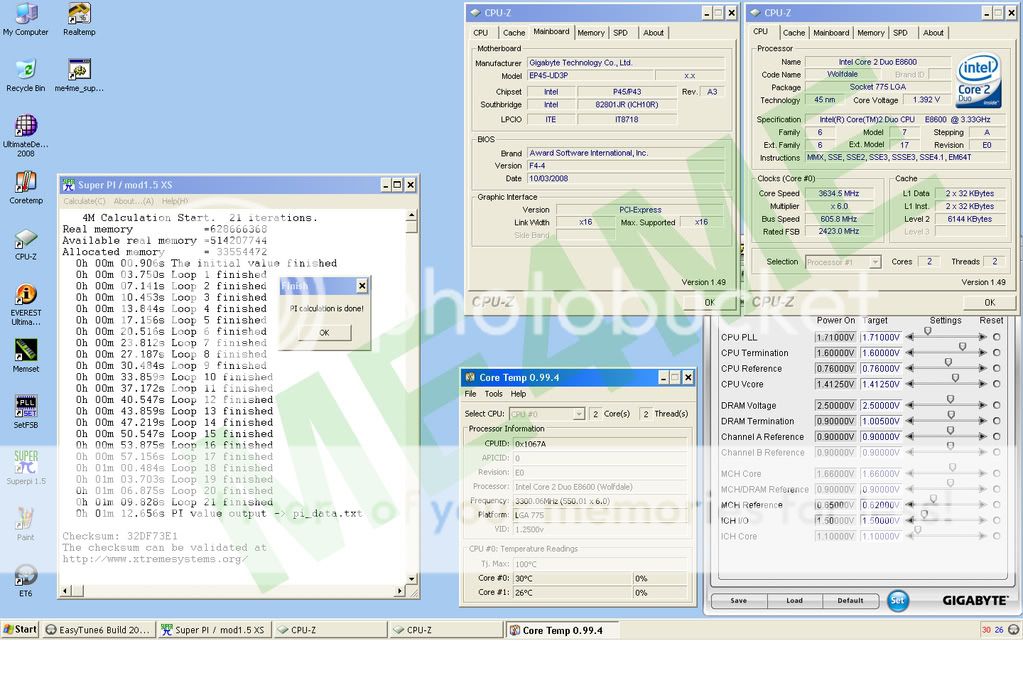Screen dimensions: 1023x678
Task: Decrease CPU PLL voltage with left arrow
Action: point(909,337)
